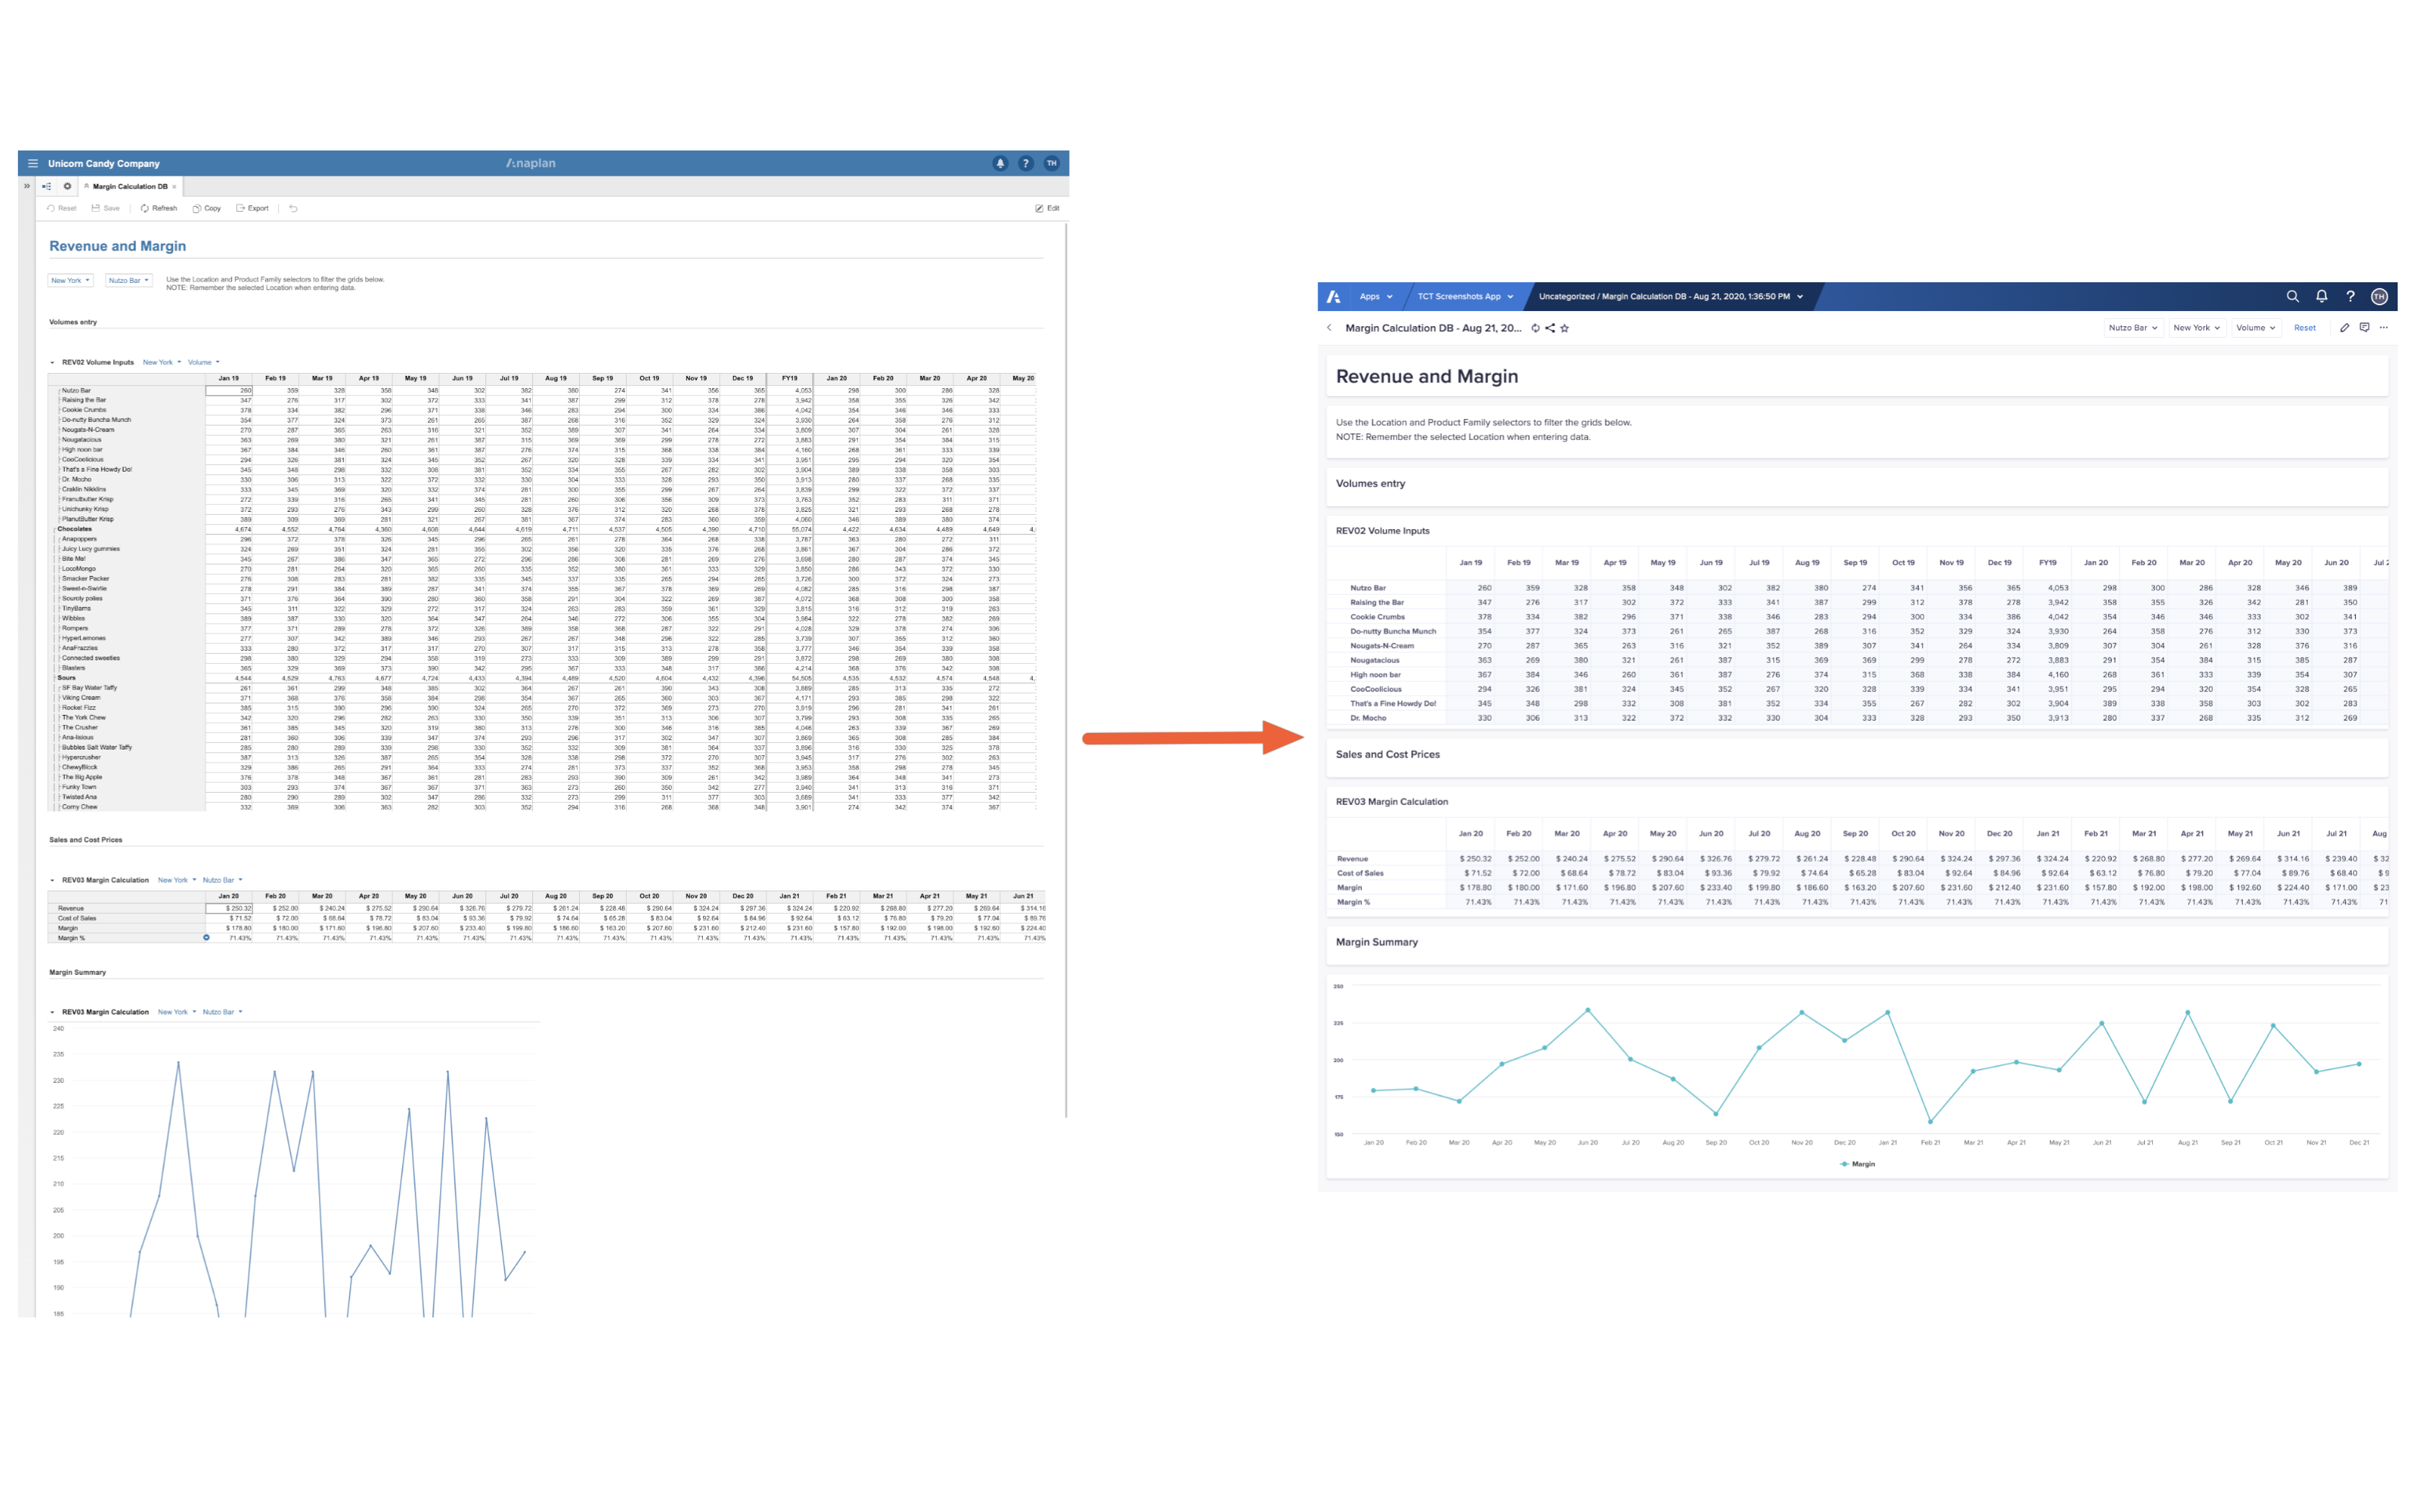Click the edit pencil icon in the new UX
The width and height of the screenshot is (2420, 1512).
[2344, 327]
